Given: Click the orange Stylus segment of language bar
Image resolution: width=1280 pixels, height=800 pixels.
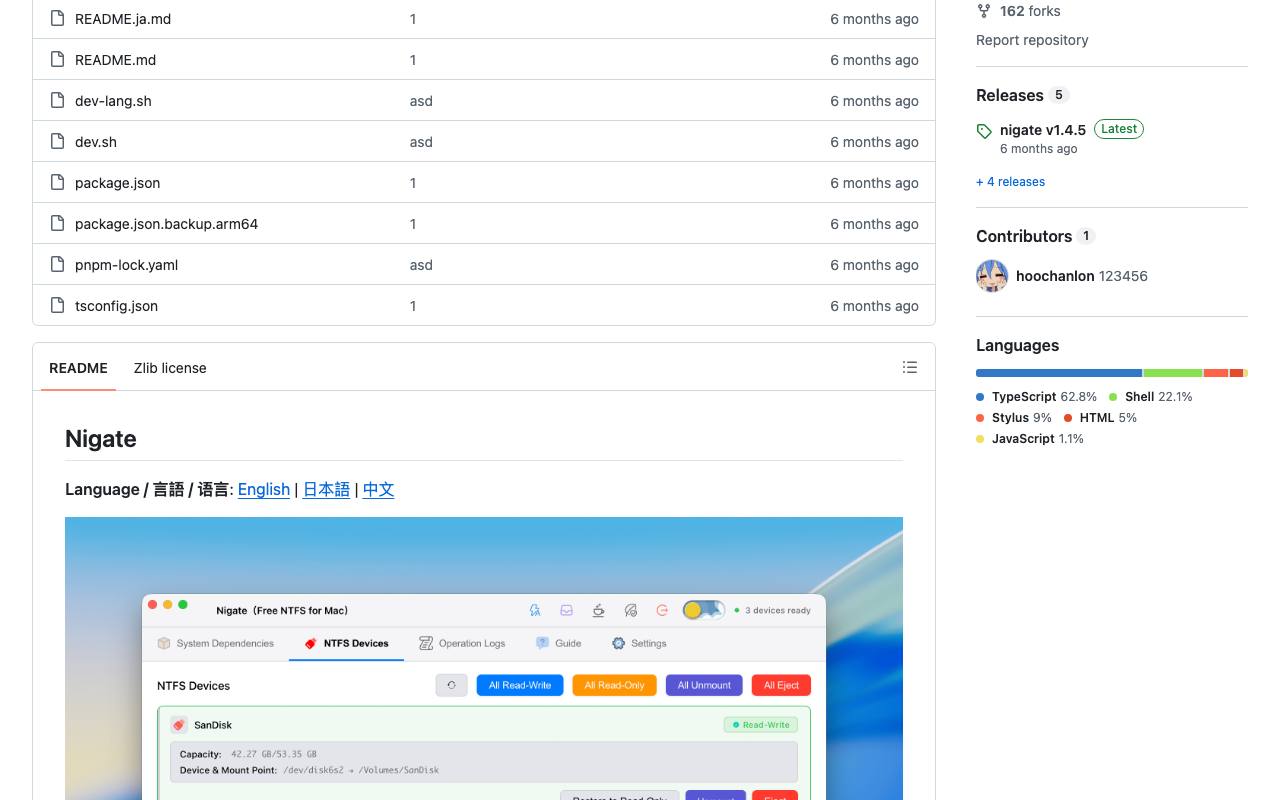Looking at the screenshot, I should 1216,373.
